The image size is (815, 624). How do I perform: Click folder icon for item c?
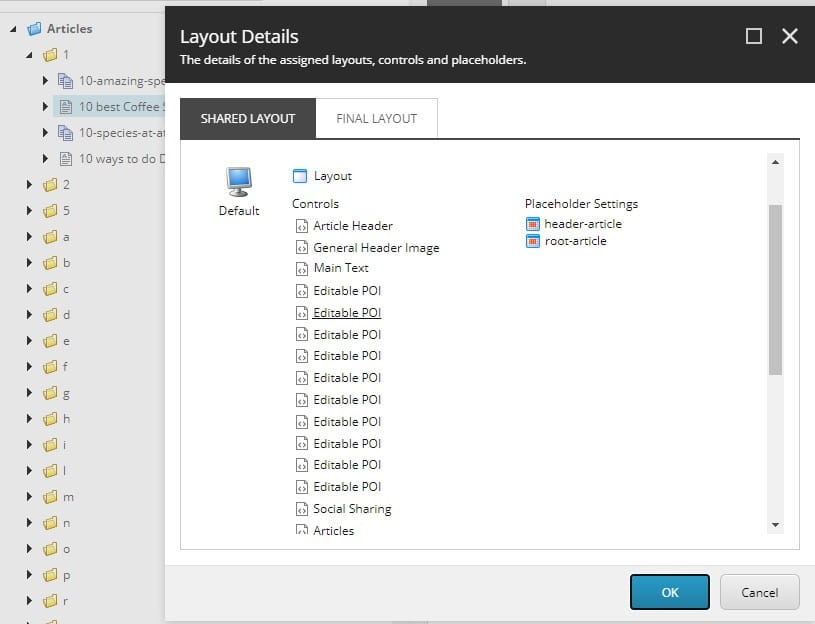tap(50, 289)
